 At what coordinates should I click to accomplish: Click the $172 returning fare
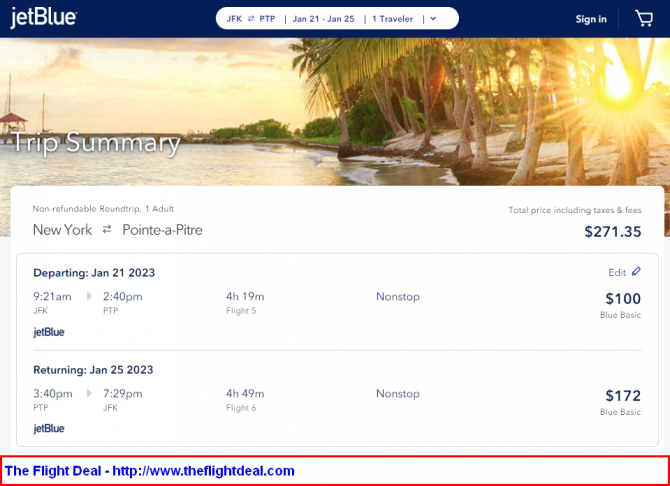click(x=623, y=395)
